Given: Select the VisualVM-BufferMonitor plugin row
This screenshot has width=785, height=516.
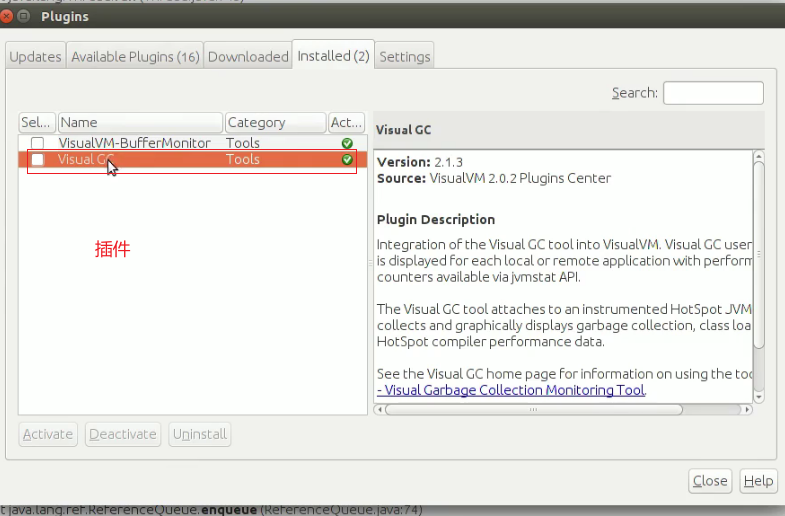Looking at the screenshot, I should coord(193,143).
